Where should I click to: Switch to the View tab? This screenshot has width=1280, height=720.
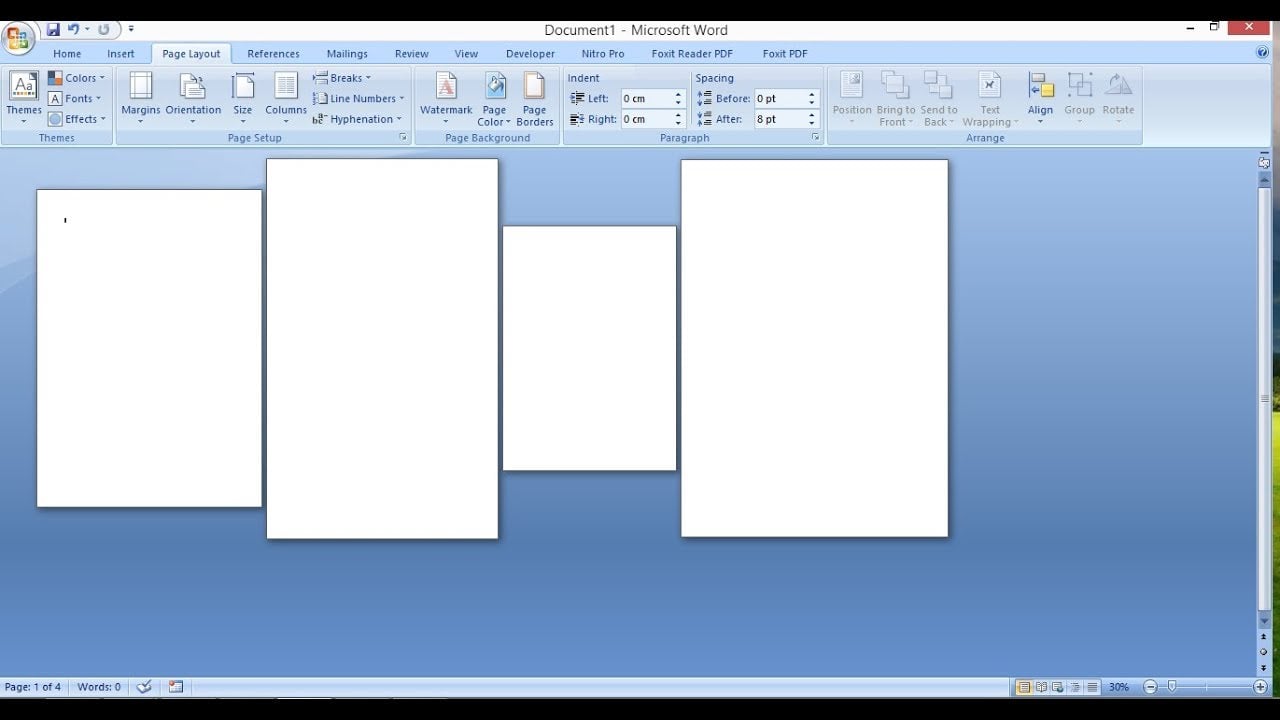pos(466,54)
